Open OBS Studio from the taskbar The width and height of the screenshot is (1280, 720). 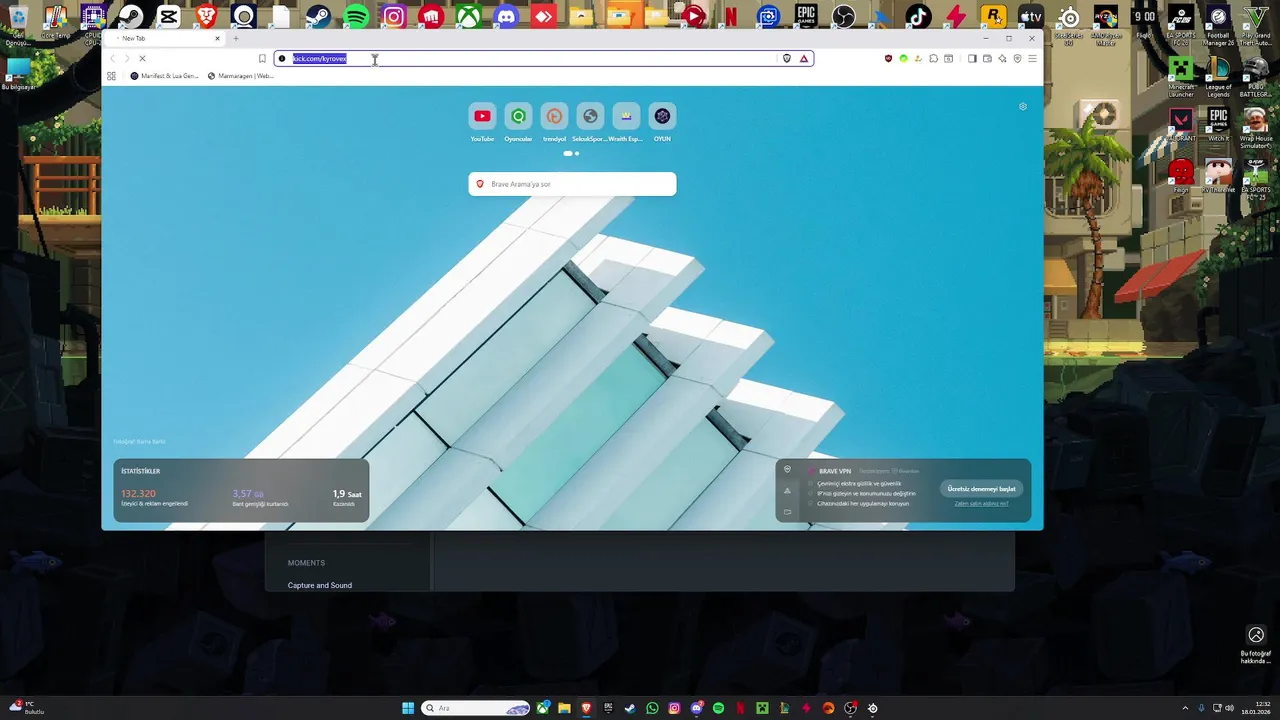tap(850, 708)
